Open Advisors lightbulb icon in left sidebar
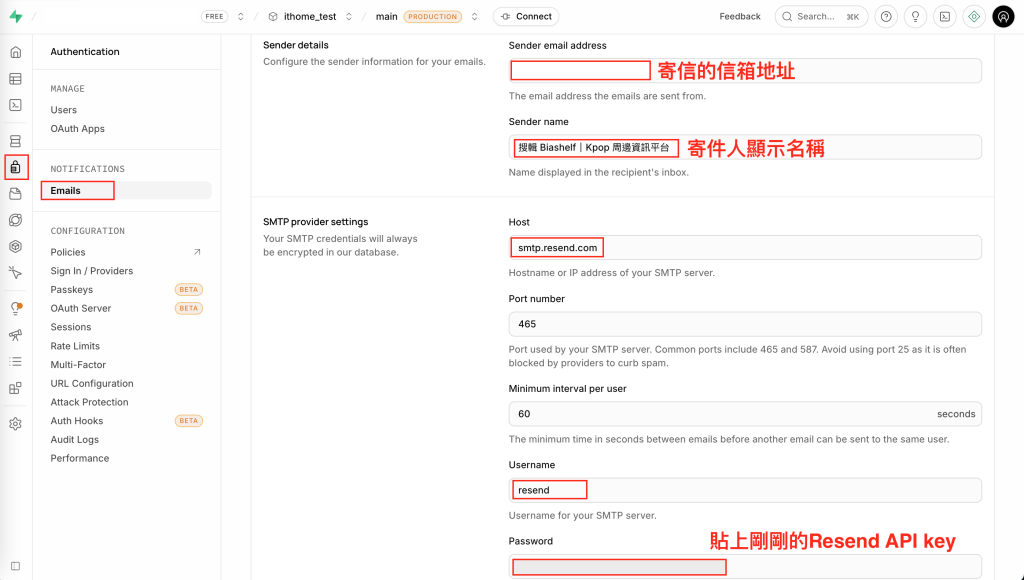The image size is (1024, 580). (16, 308)
